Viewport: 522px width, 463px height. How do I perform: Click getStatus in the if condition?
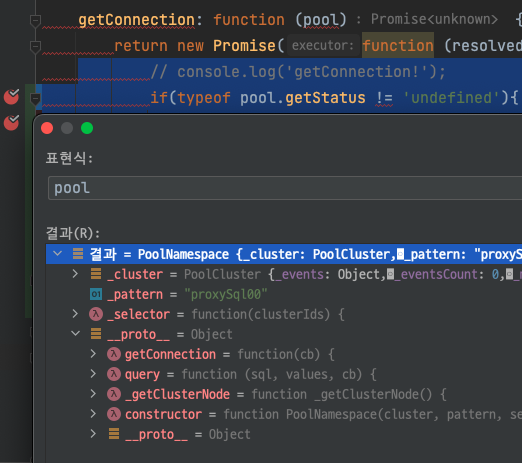[325, 98]
